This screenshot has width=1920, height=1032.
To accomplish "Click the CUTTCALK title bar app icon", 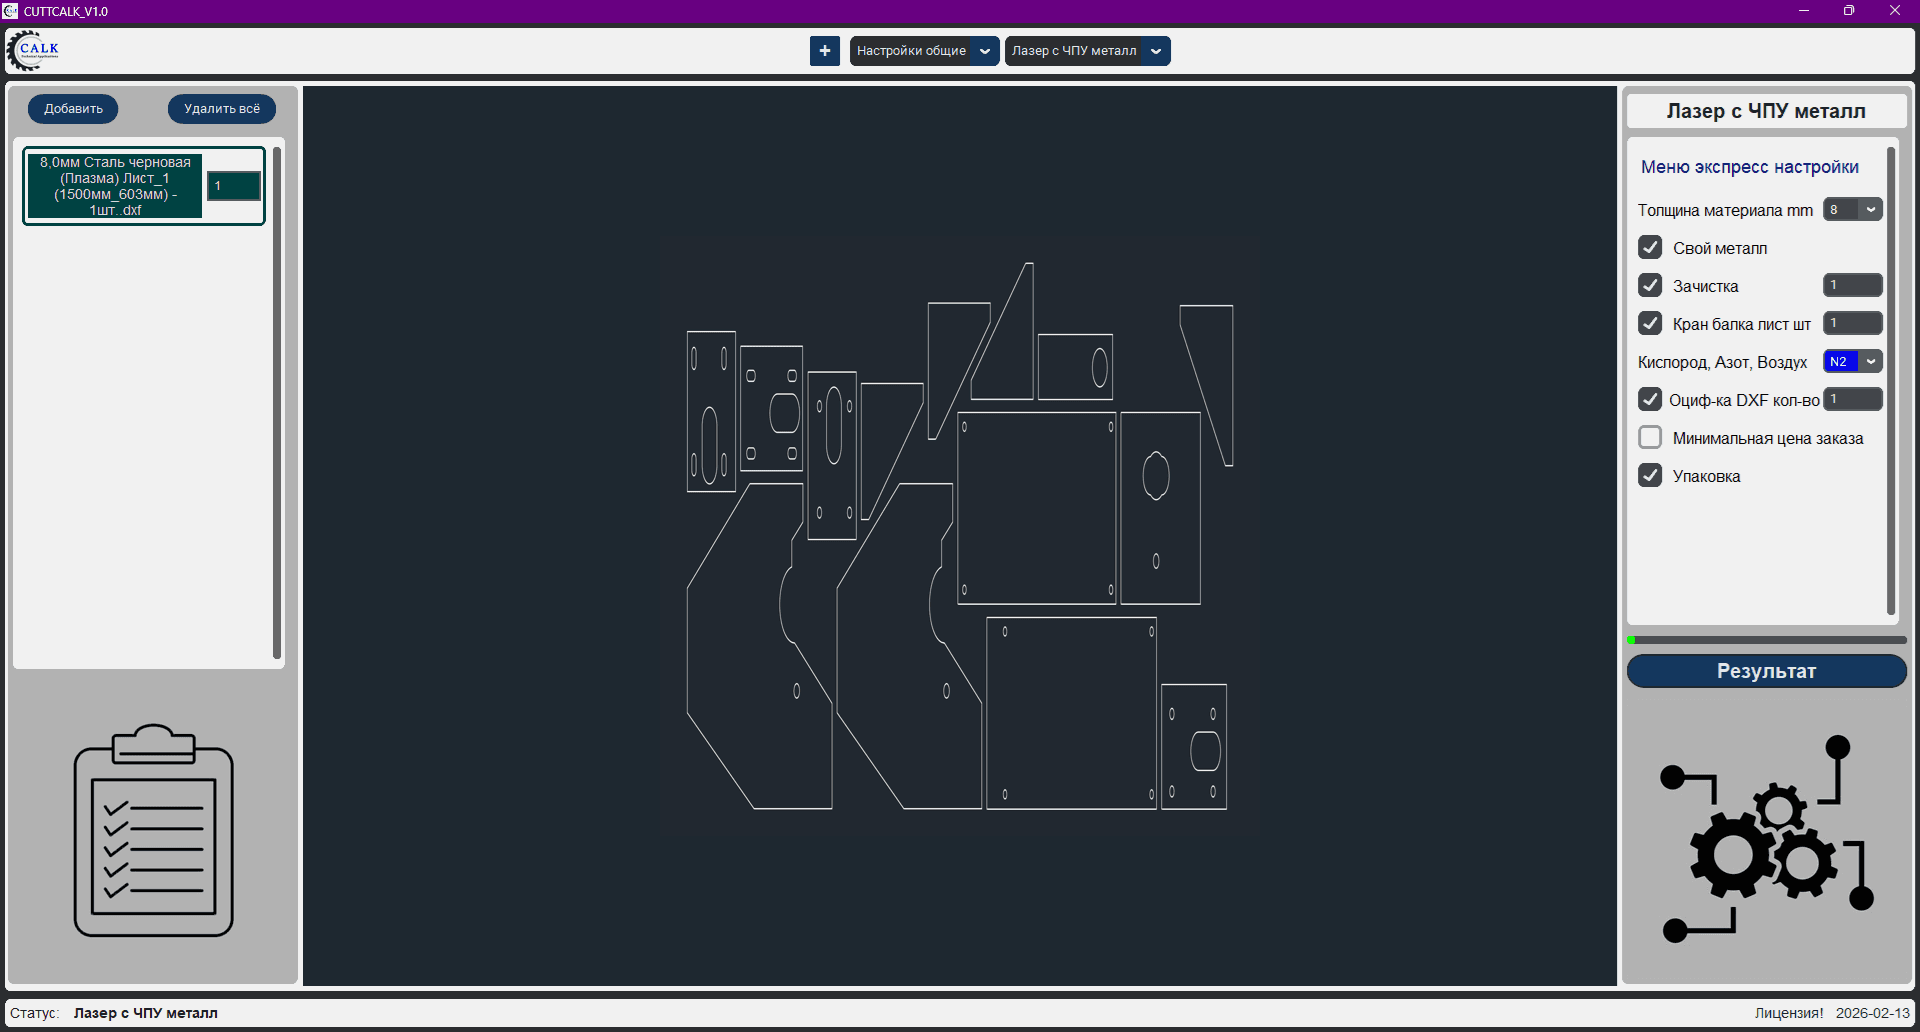I will point(11,11).
